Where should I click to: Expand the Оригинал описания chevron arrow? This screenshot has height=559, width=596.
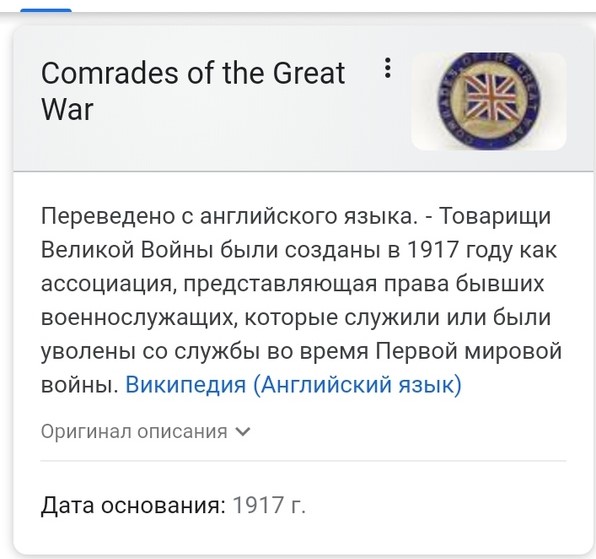click(x=243, y=432)
